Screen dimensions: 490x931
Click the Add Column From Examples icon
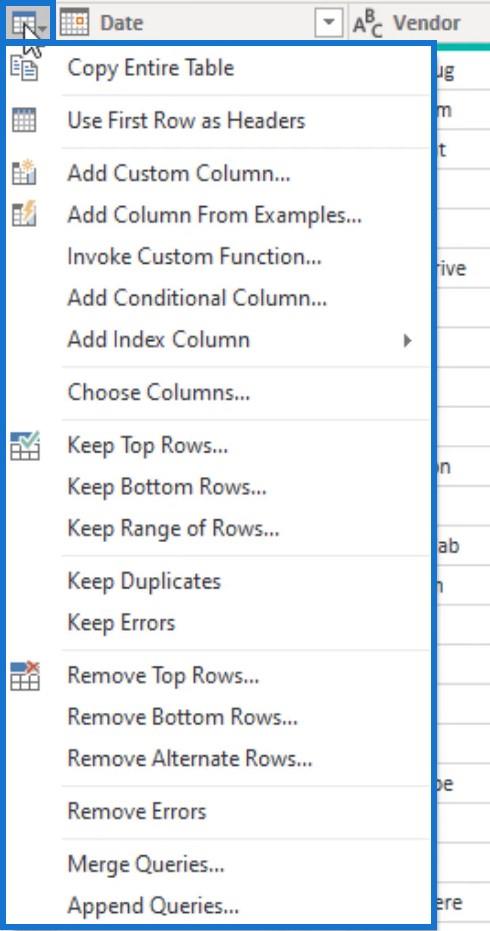click(x=24, y=214)
